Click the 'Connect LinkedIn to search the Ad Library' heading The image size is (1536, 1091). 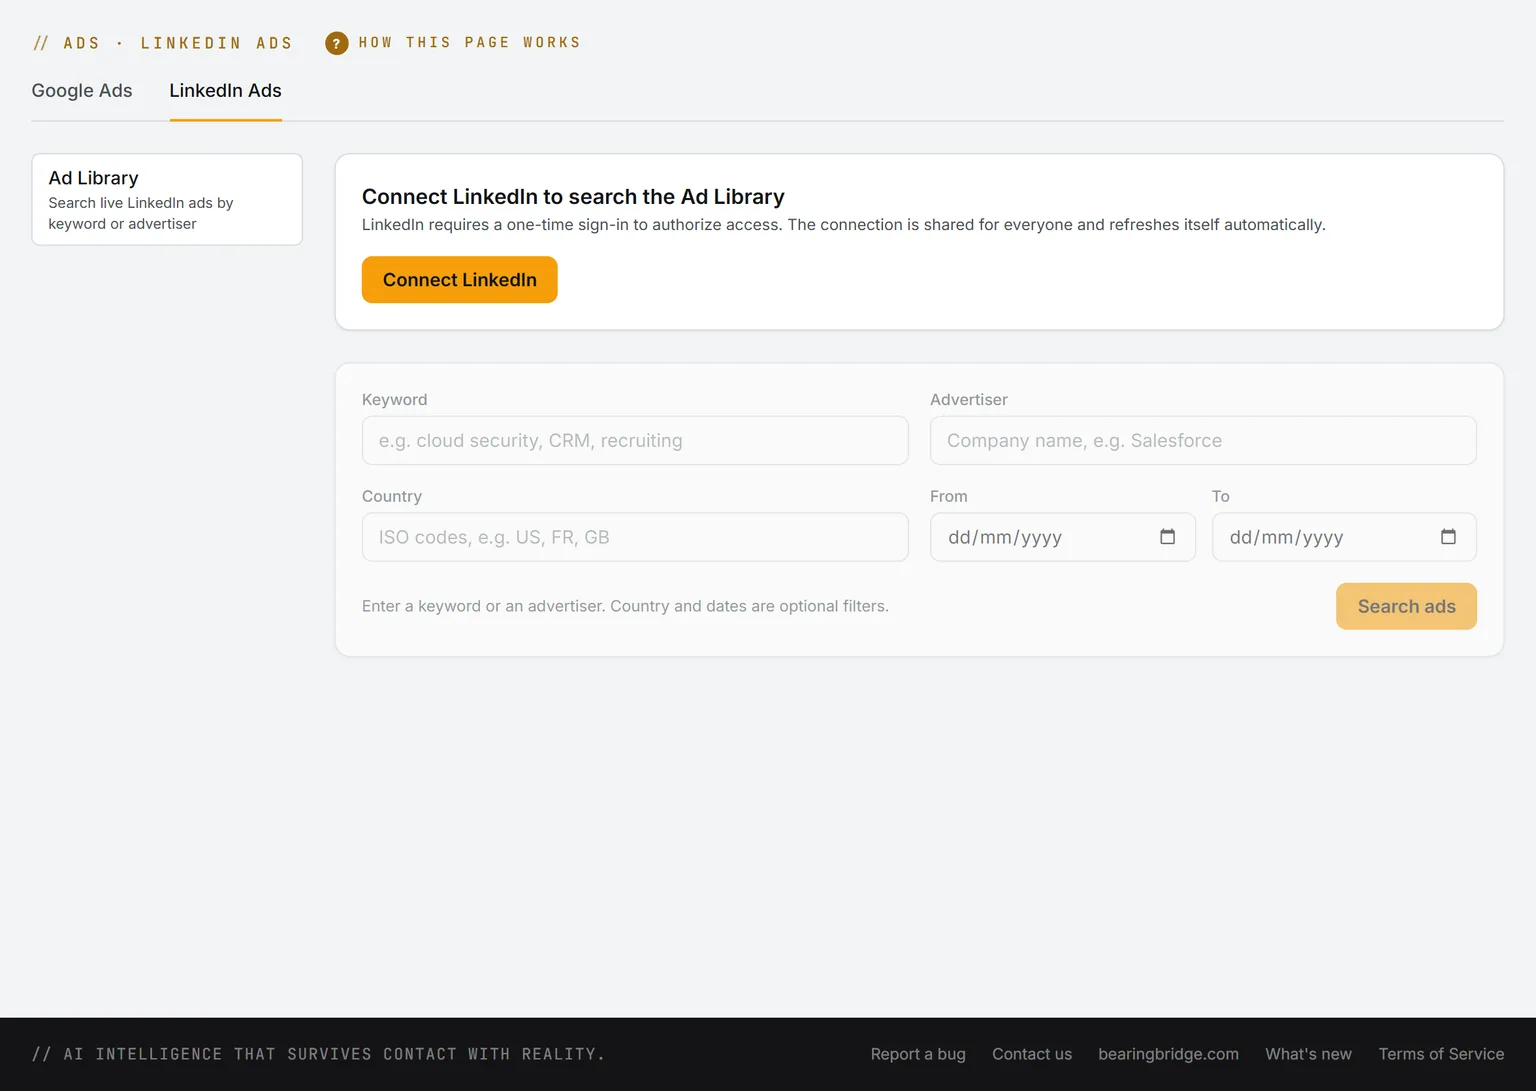[573, 197]
